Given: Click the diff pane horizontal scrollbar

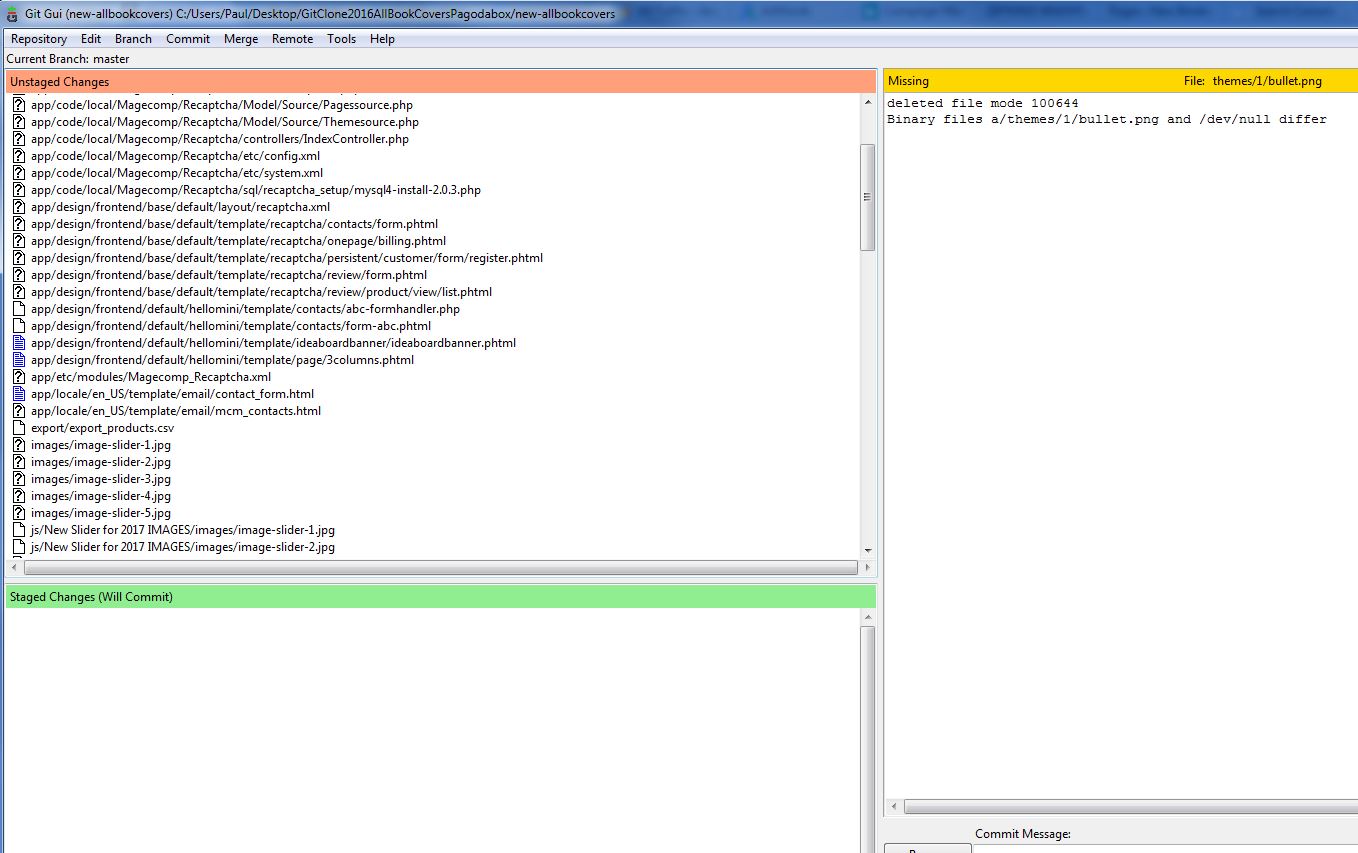Looking at the screenshot, I should (x=1130, y=807).
